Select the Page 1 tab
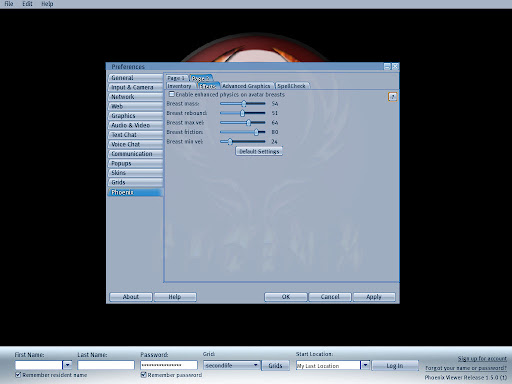The width and height of the screenshot is (512, 384). click(x=176, y=78)
